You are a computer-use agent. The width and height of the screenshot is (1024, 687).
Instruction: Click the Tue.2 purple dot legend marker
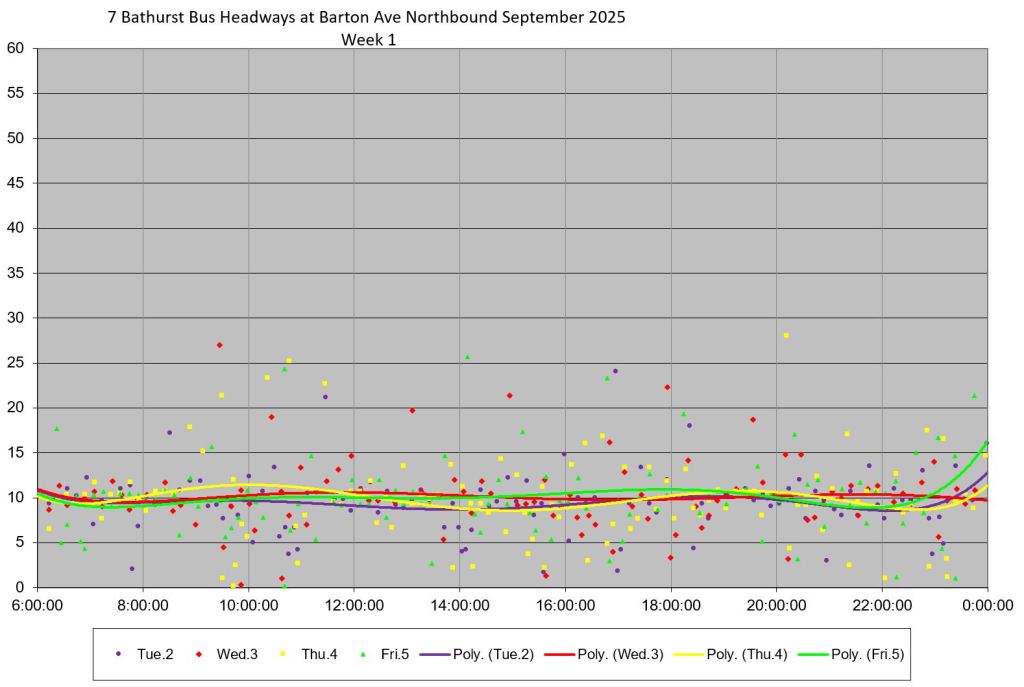(x=119, y=654)
